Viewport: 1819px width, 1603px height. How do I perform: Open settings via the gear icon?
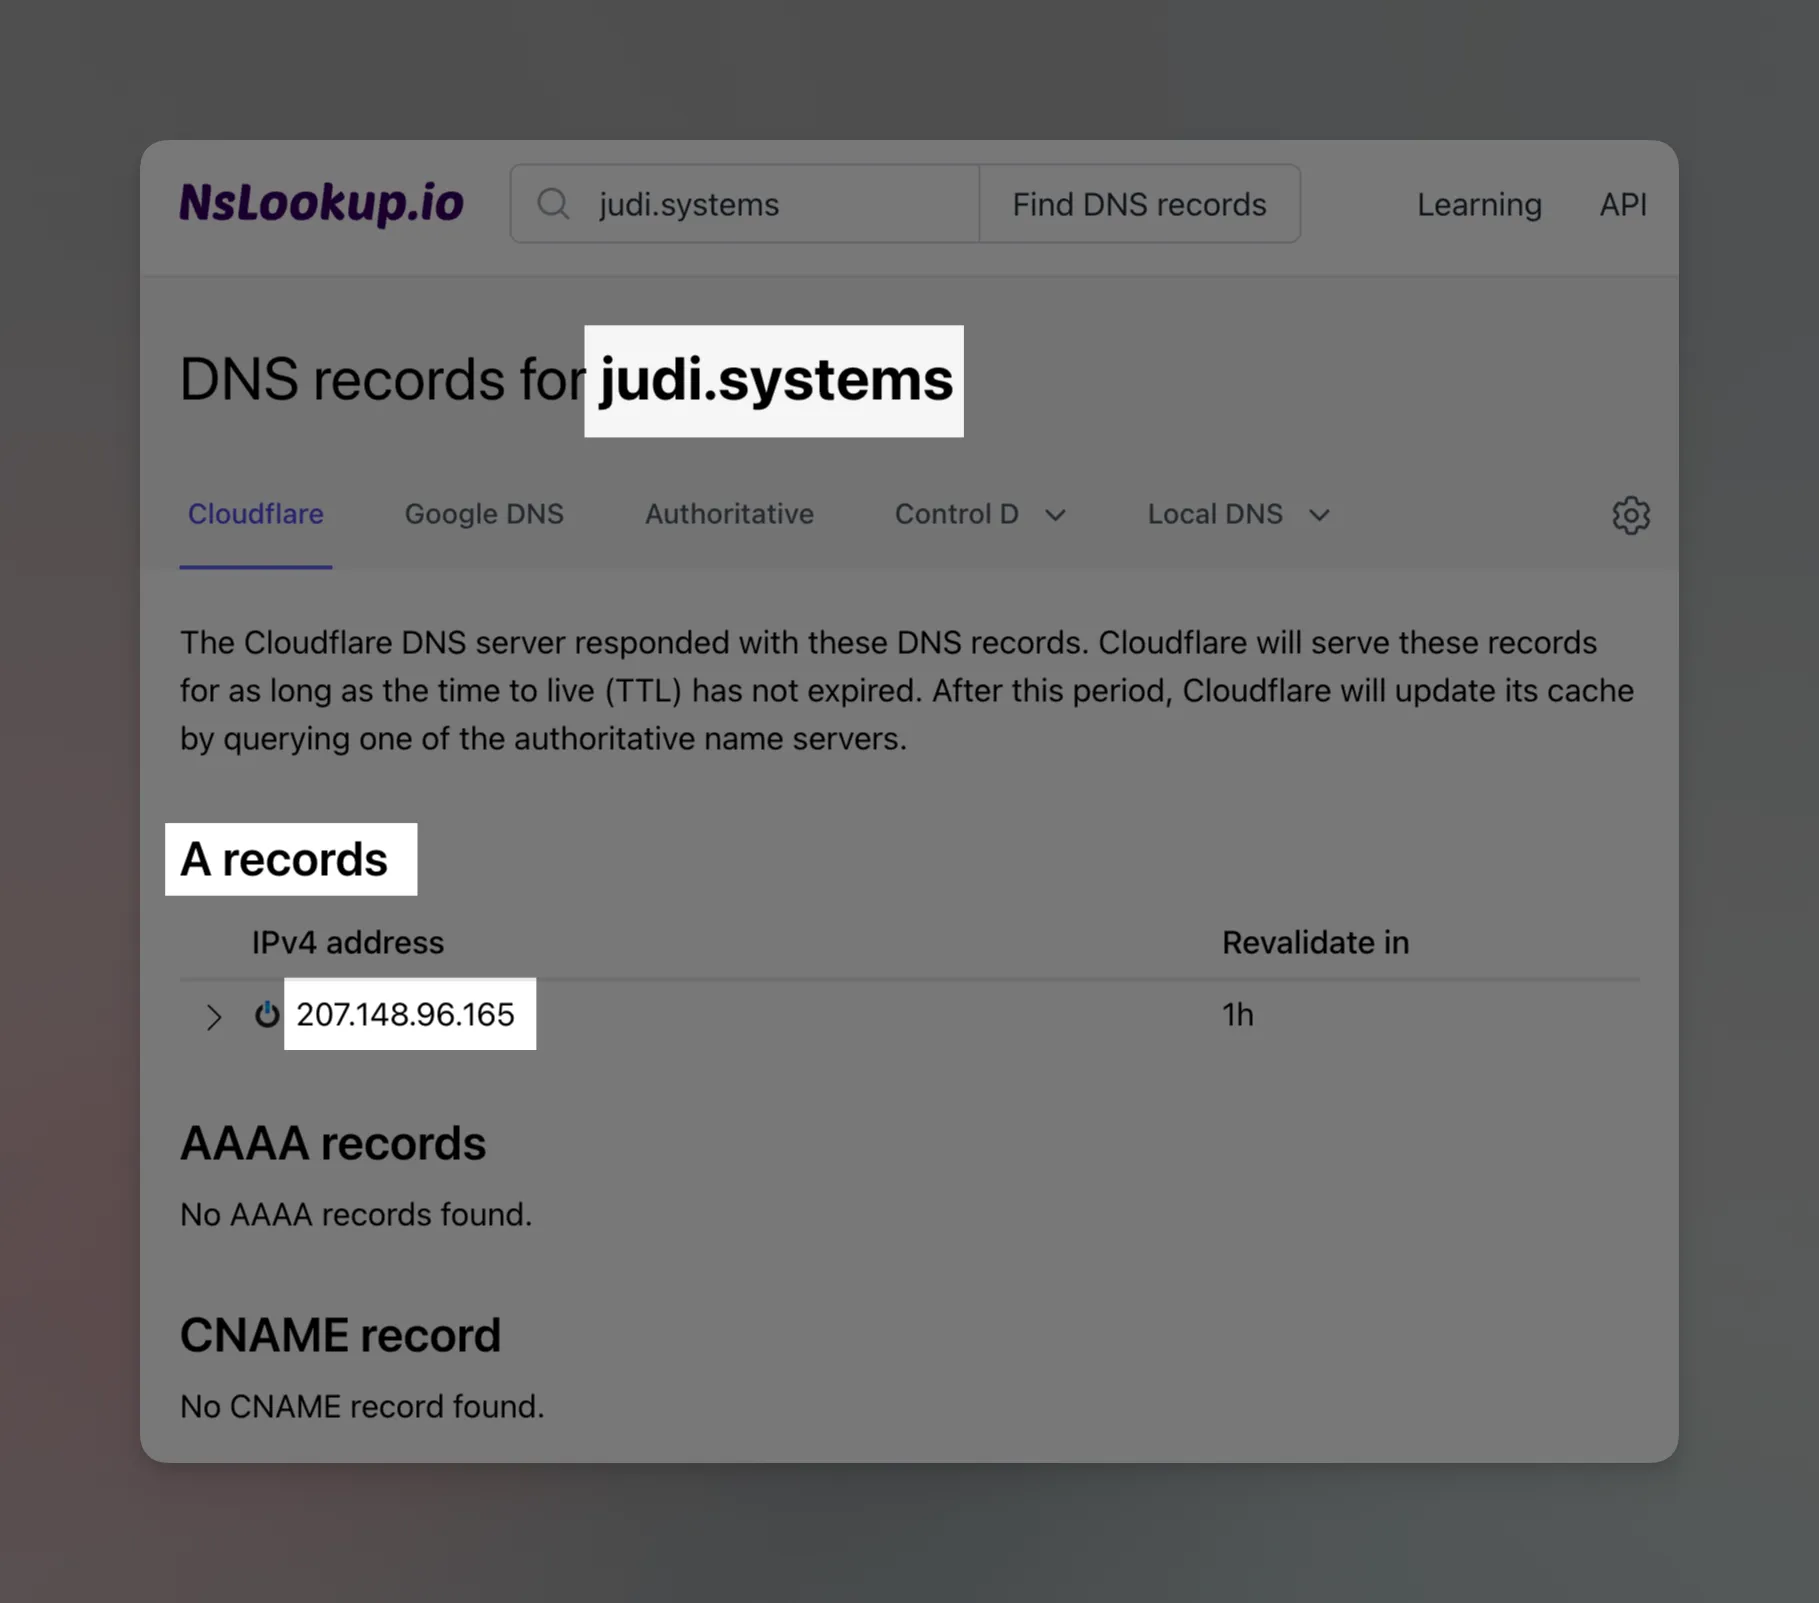pyautogui.click(x=1630, y=515)
